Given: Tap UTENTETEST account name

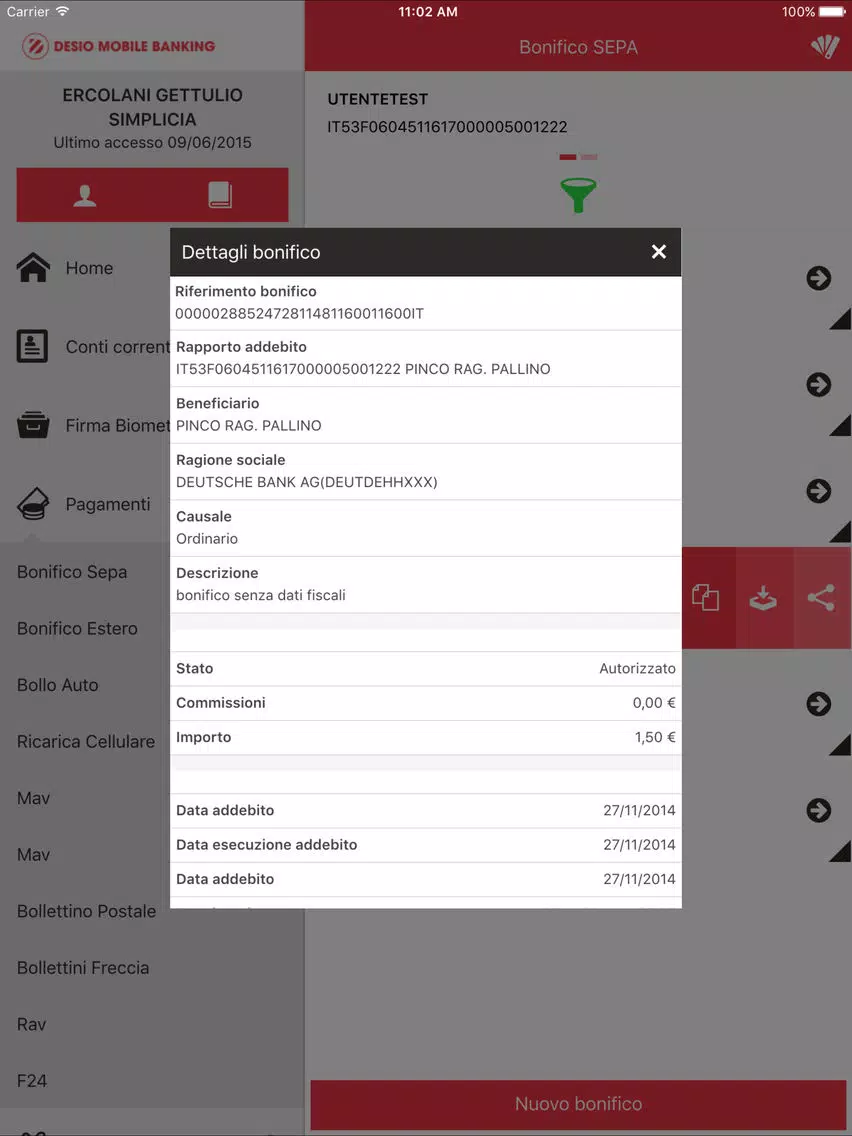Looking at the screenshot, I should point(377,99).
